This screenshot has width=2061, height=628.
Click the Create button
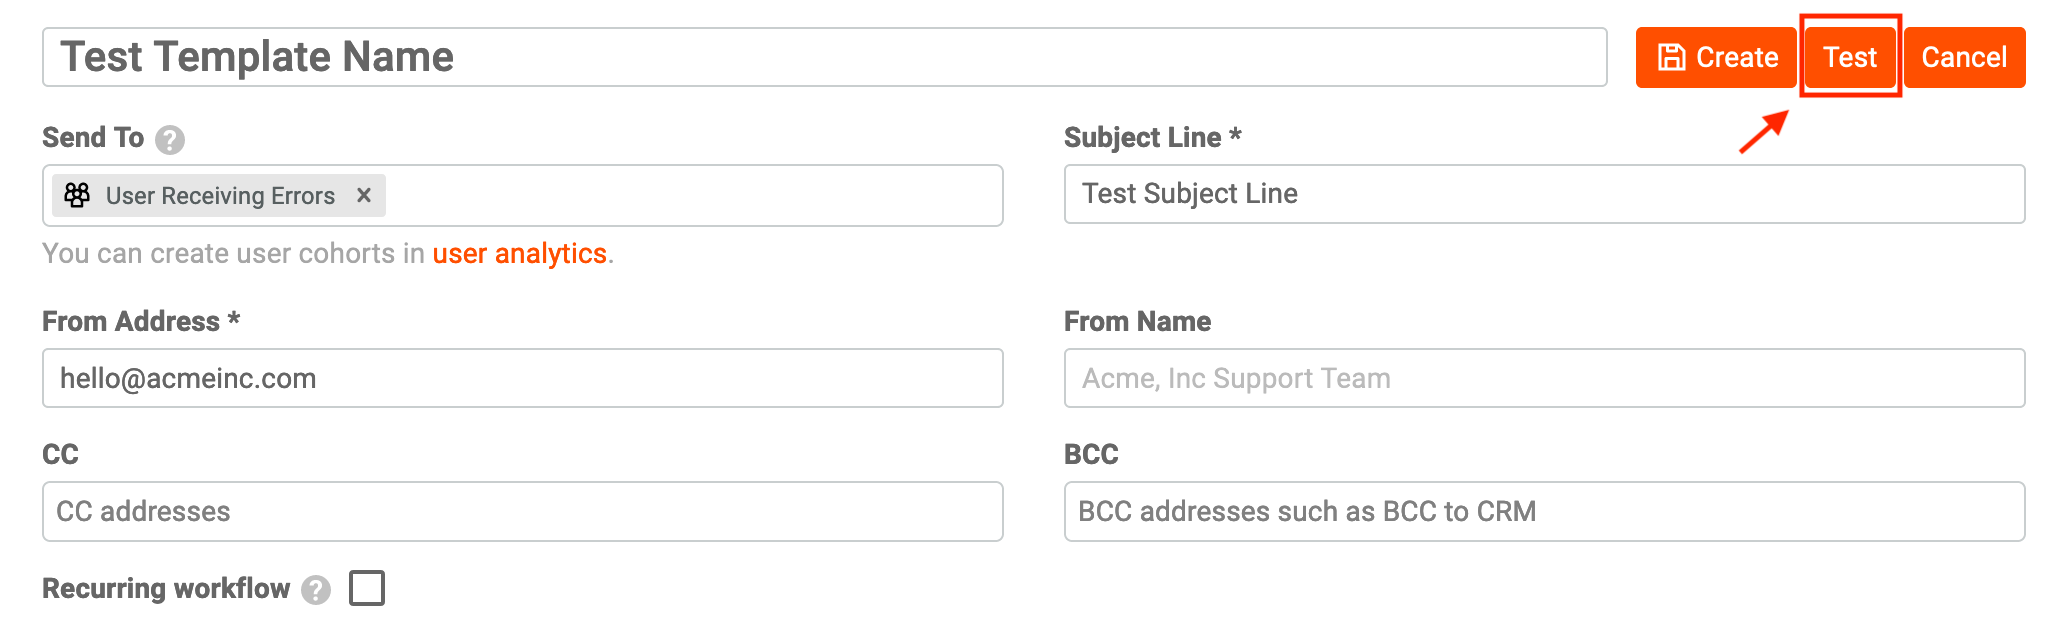point(1716,57)
